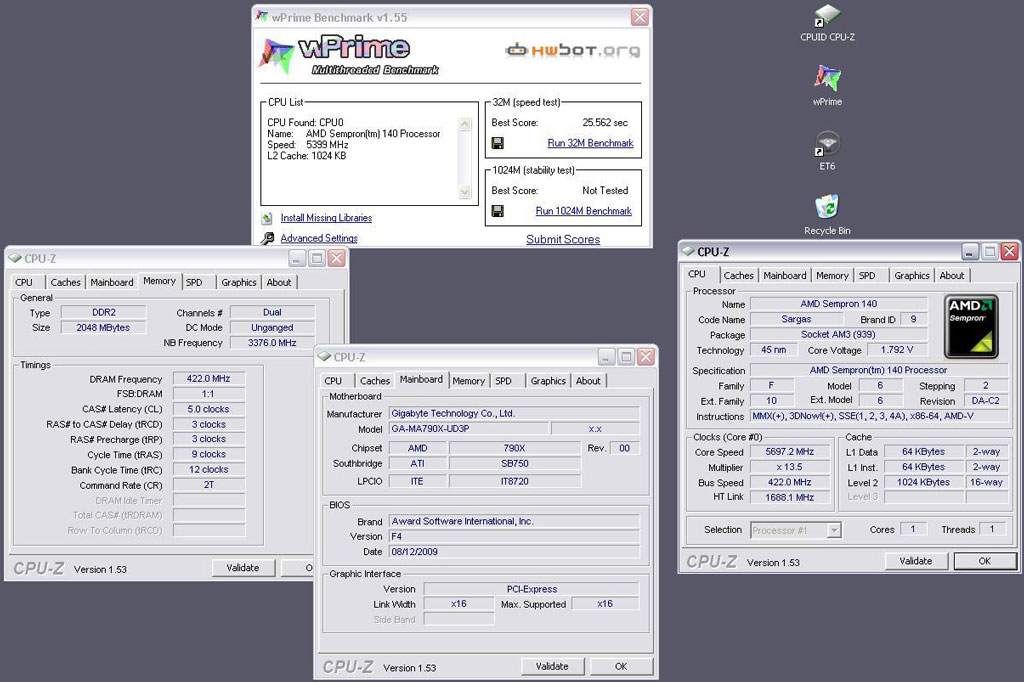The height and width of the screenshot is (682, 1024).
Task: Click the 32M best score 25.562 sec
Action: coord(605,123)
